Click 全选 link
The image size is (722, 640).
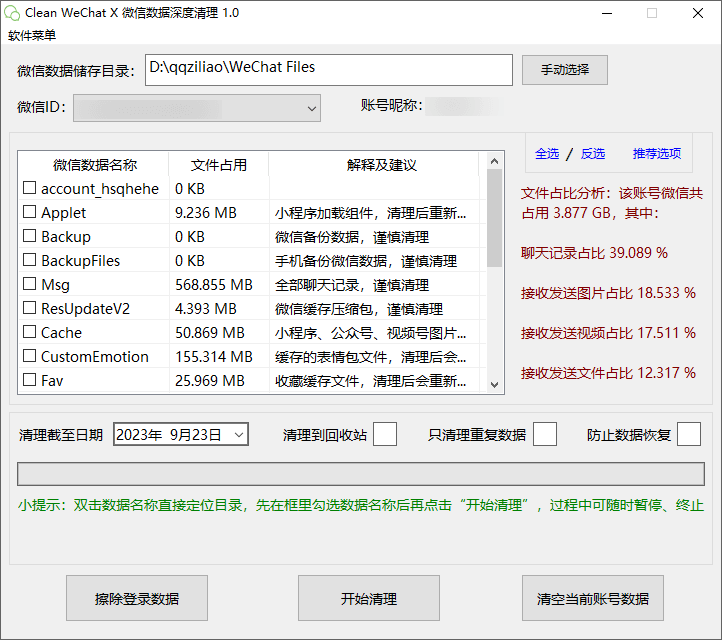(547, 154)
